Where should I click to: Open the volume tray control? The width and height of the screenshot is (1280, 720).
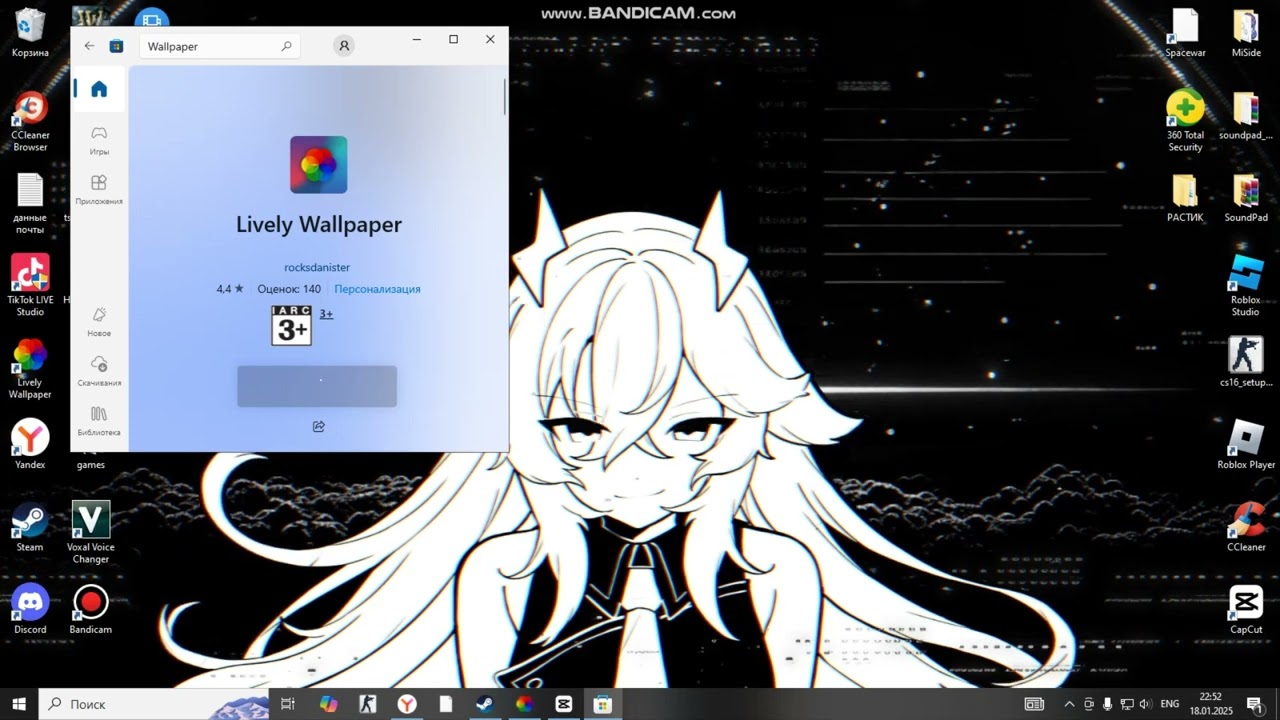(1145, 704)
